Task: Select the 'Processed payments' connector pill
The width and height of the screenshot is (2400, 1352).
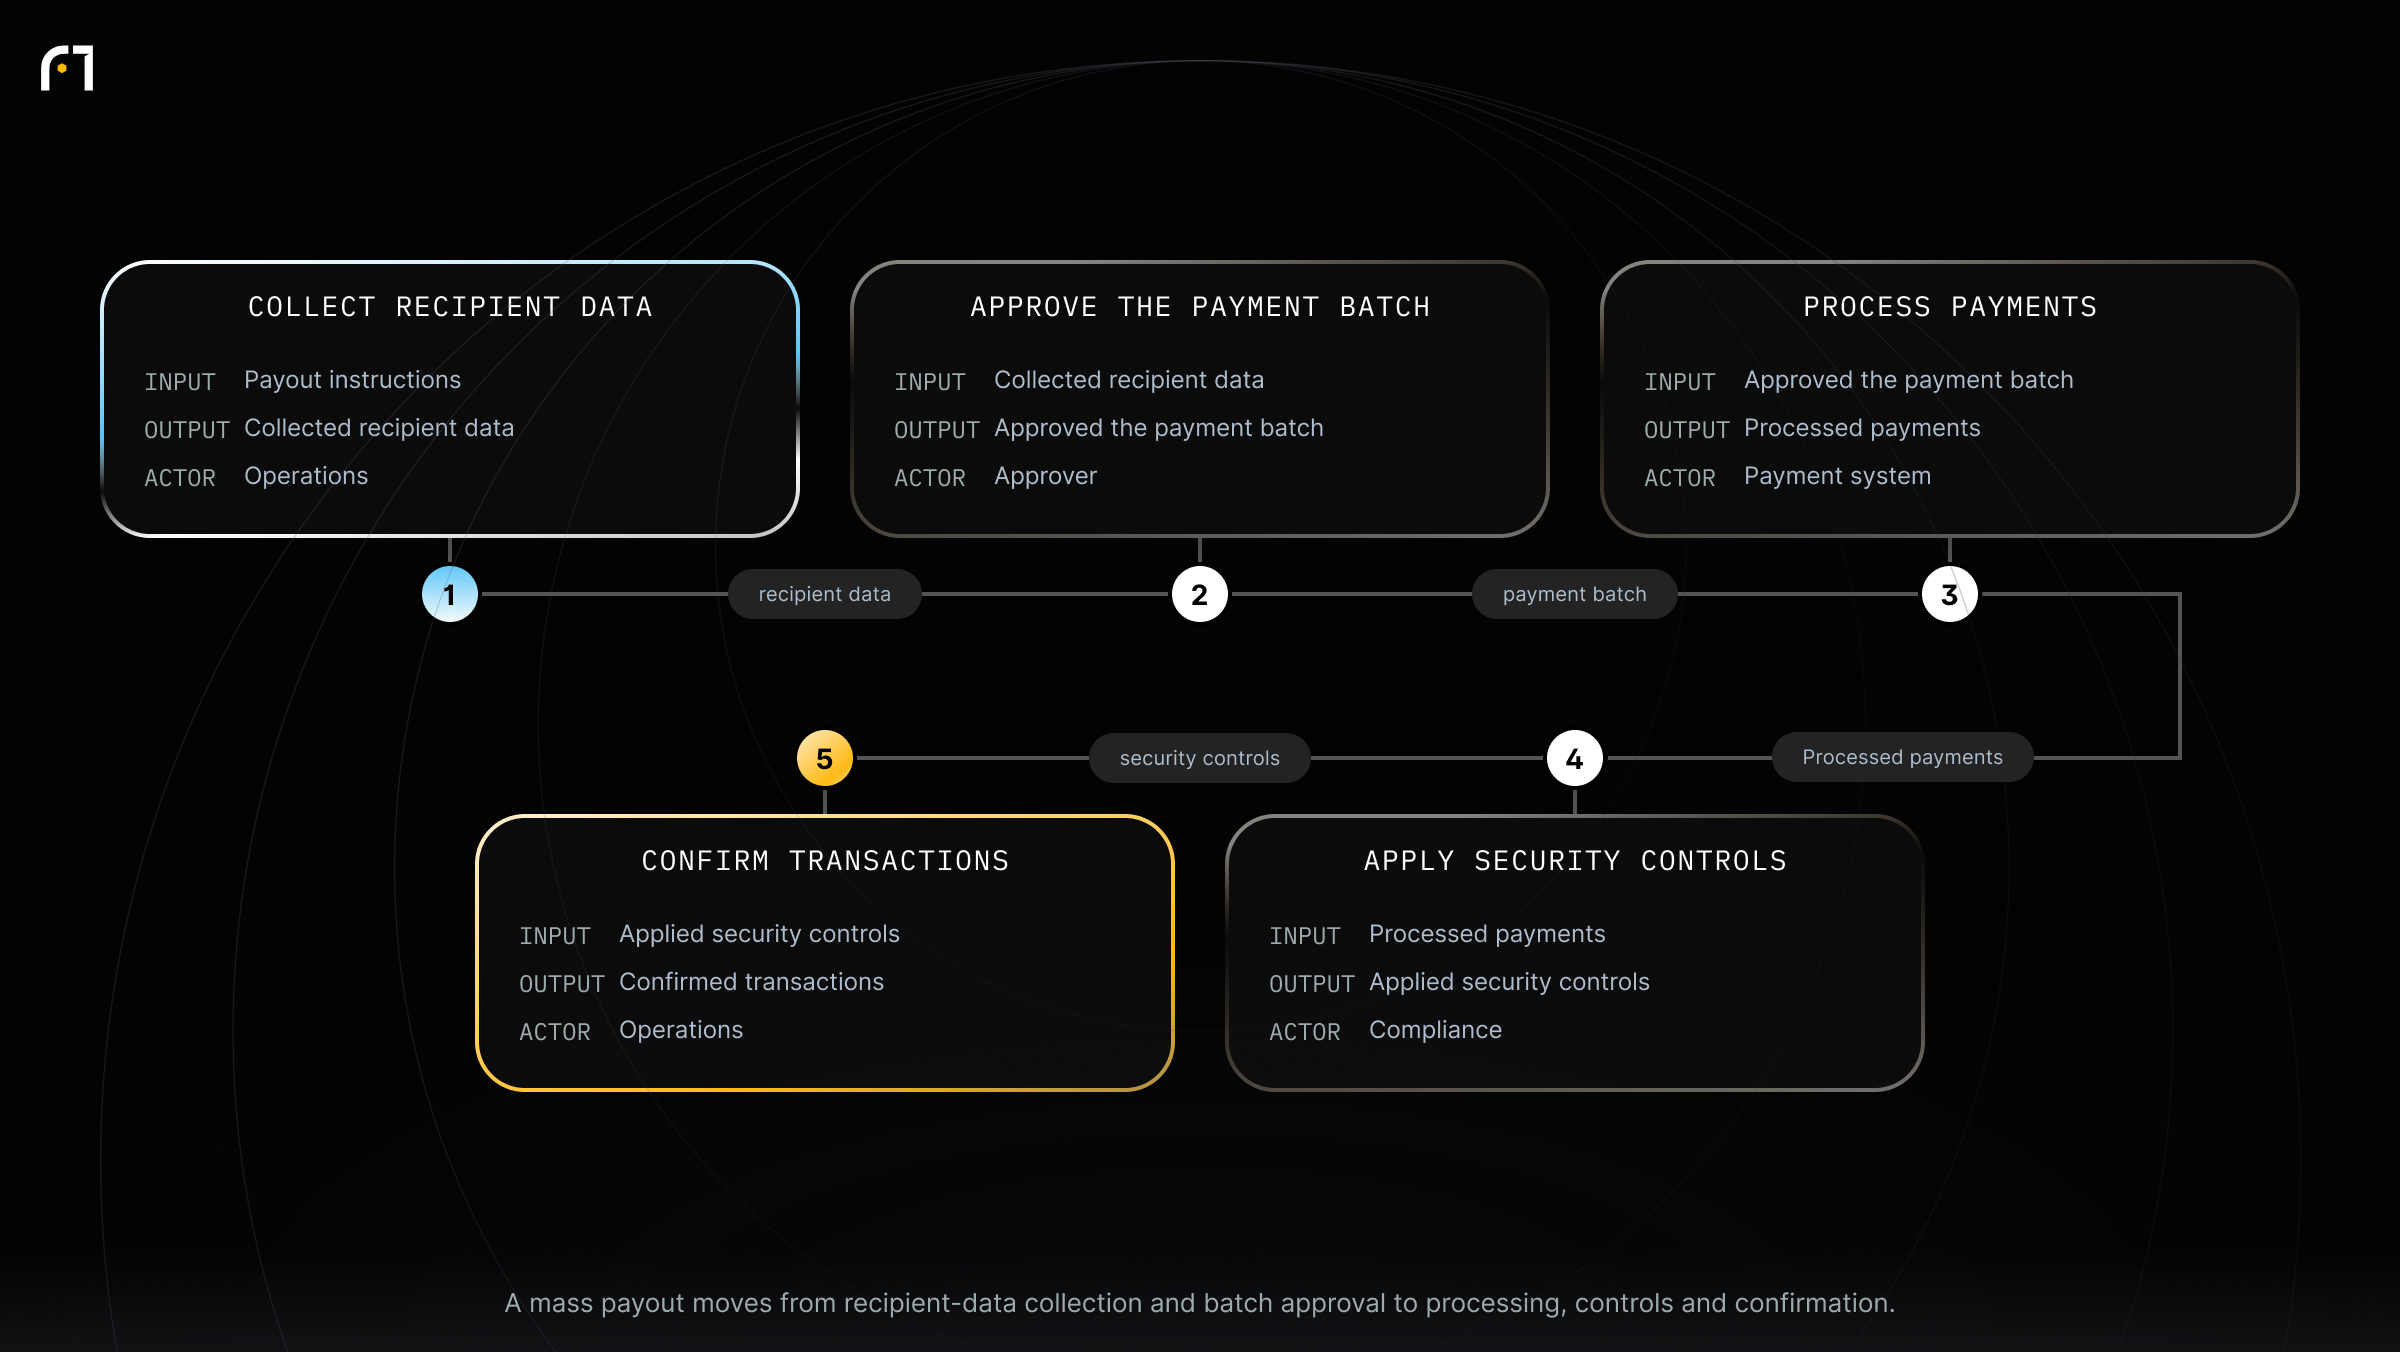Action: click(x=1903, y=757)
